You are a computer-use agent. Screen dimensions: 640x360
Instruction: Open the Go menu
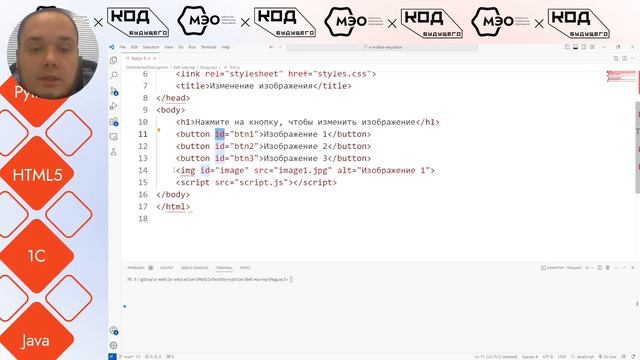(181, 47)
